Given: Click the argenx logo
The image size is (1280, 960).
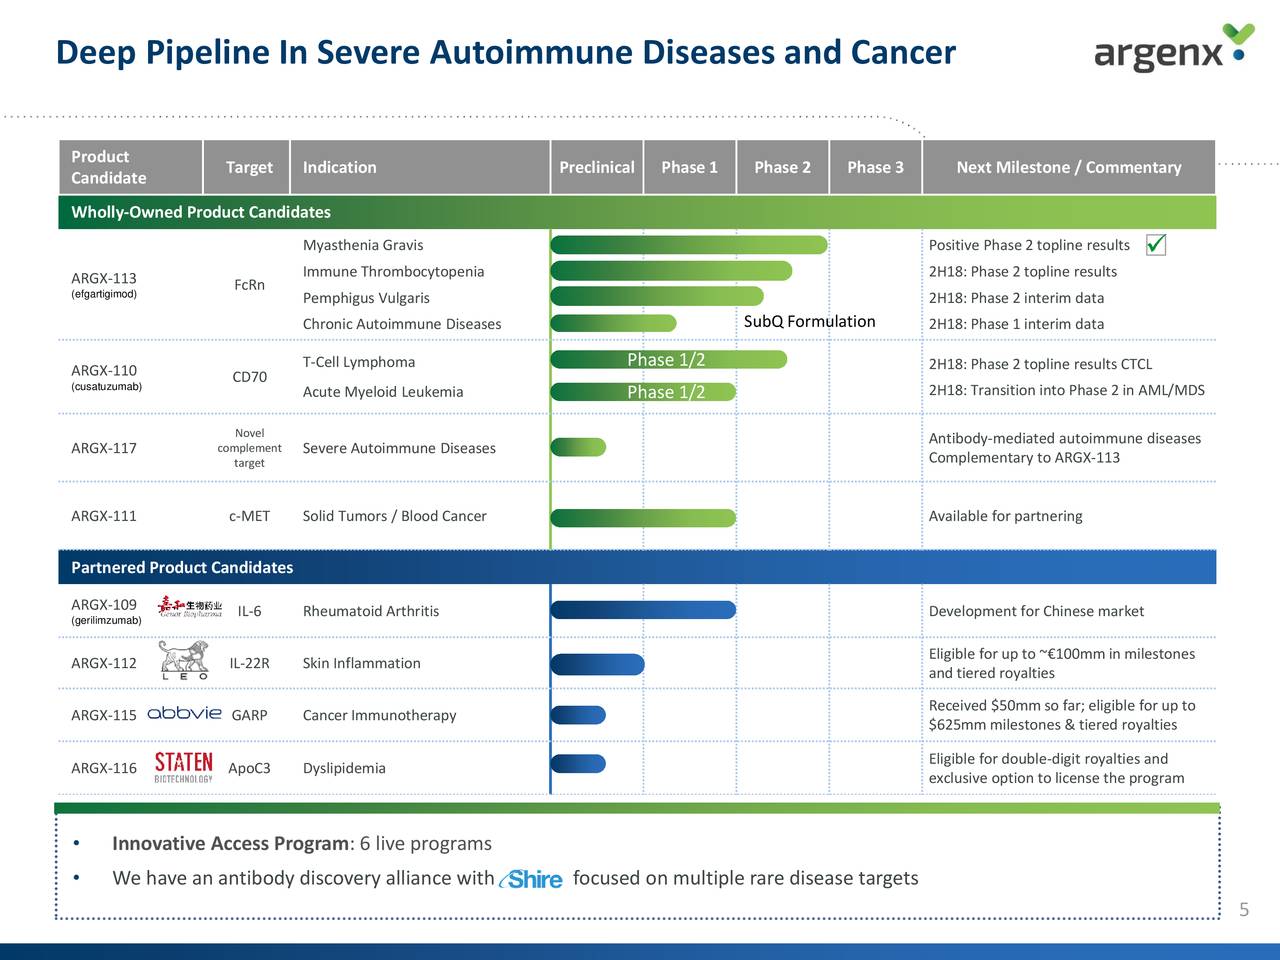Looking at the screenshot, I should (1174, 49).
